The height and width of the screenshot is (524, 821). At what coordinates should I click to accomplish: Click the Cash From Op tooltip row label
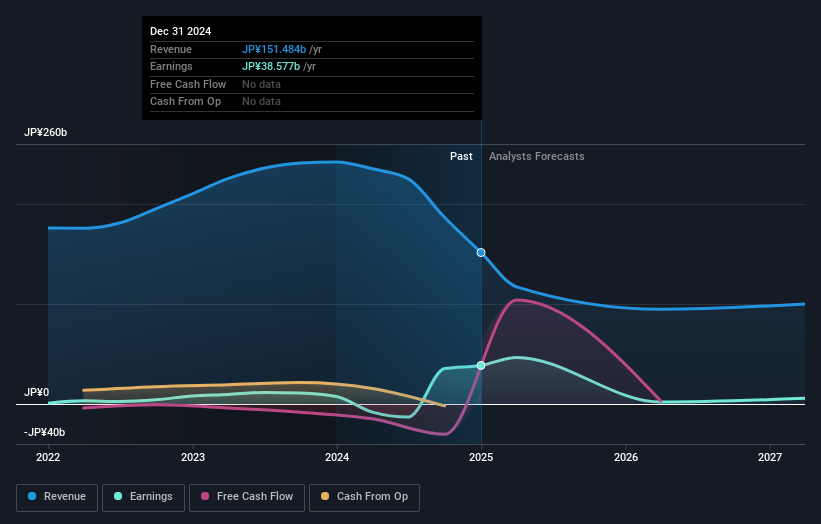(x=185, y=102)
